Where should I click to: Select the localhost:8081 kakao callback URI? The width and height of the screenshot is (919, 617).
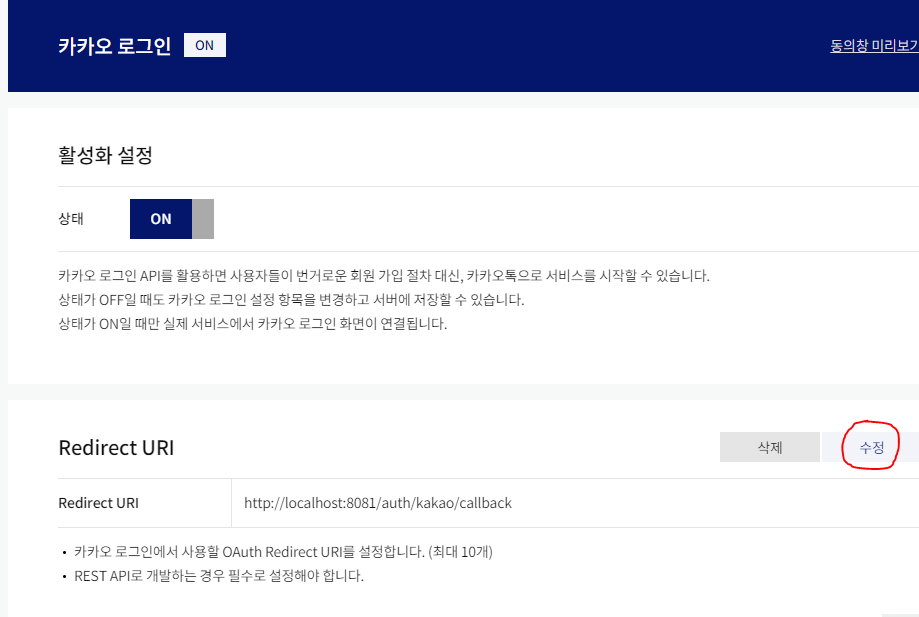(378, 503)
